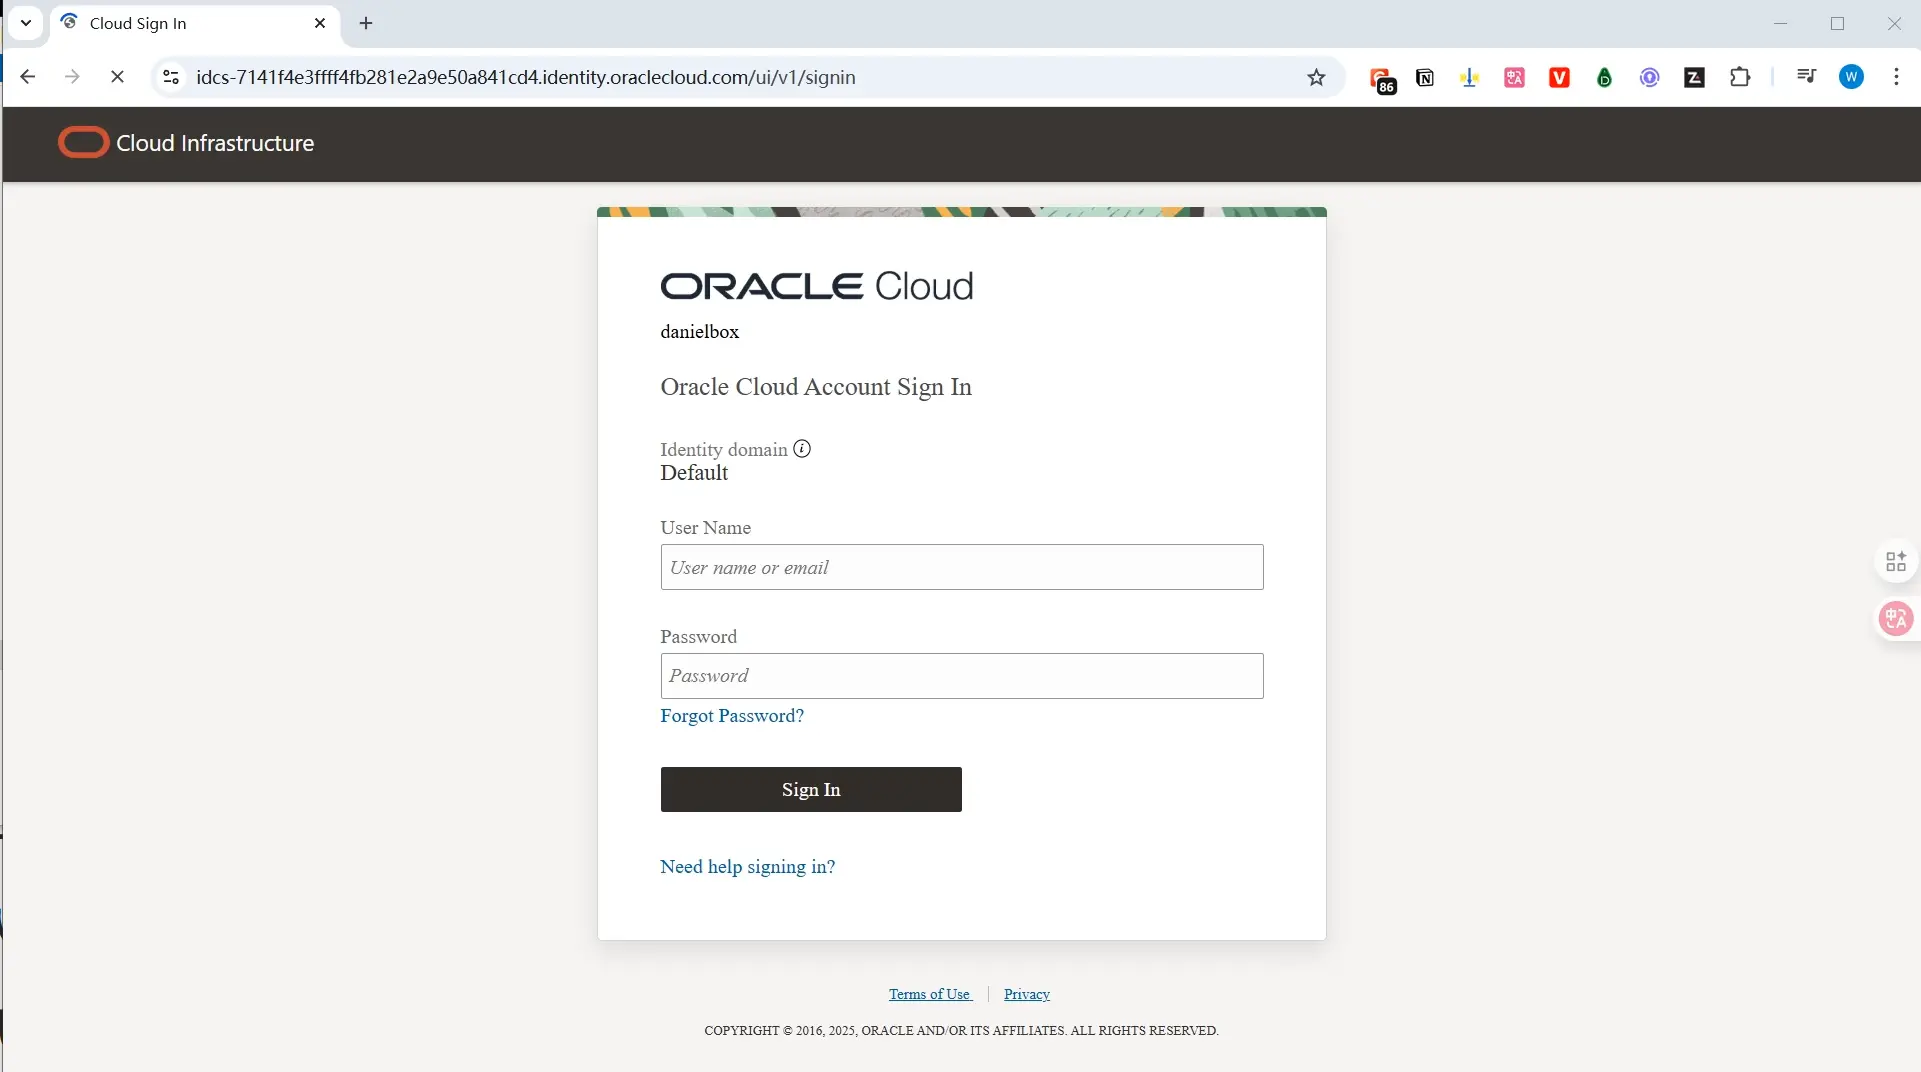Open Chrome three-dot menu

(1896, 77)
